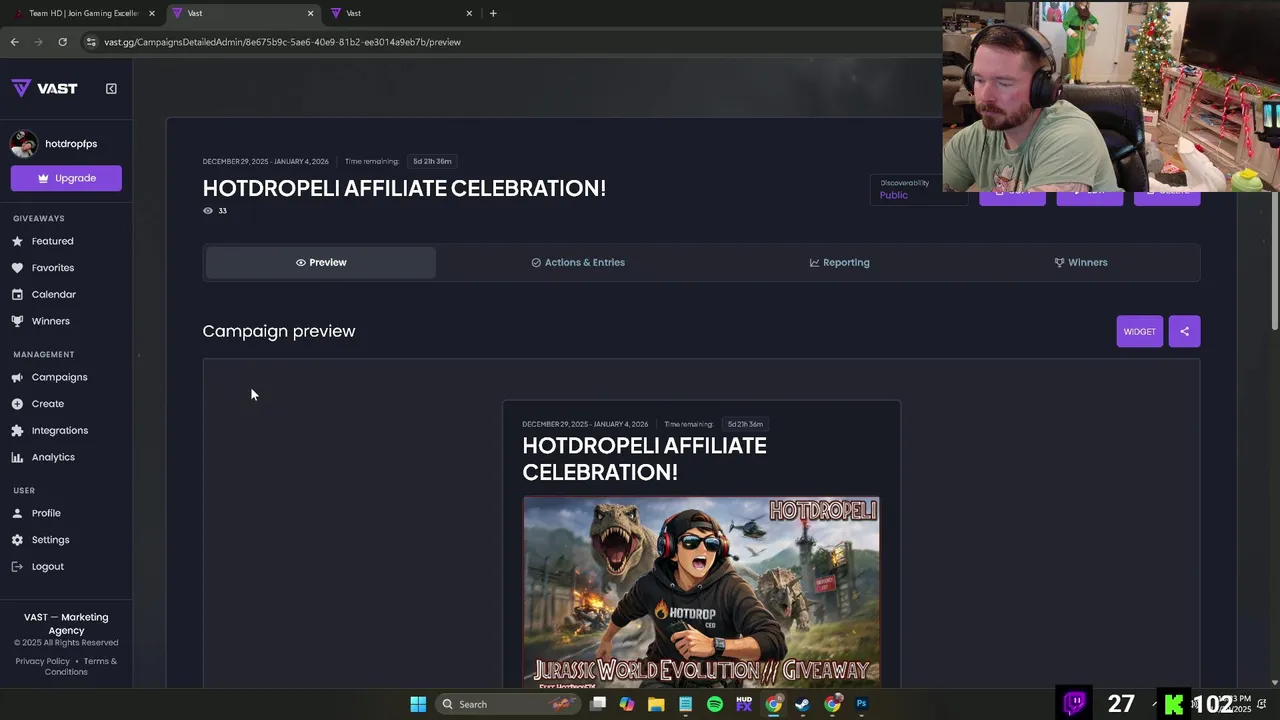Open Profile under User section
Viewport: 1280px width, 720px height.
coord(36,513)
